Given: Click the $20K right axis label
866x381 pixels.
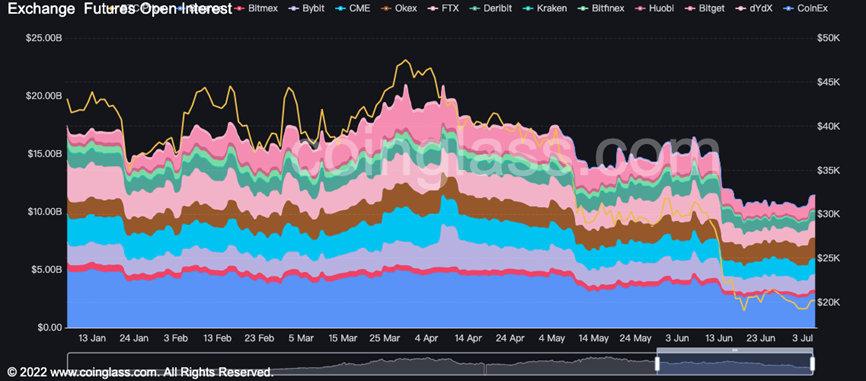Looking at the screenshot, I should [828, 303].
